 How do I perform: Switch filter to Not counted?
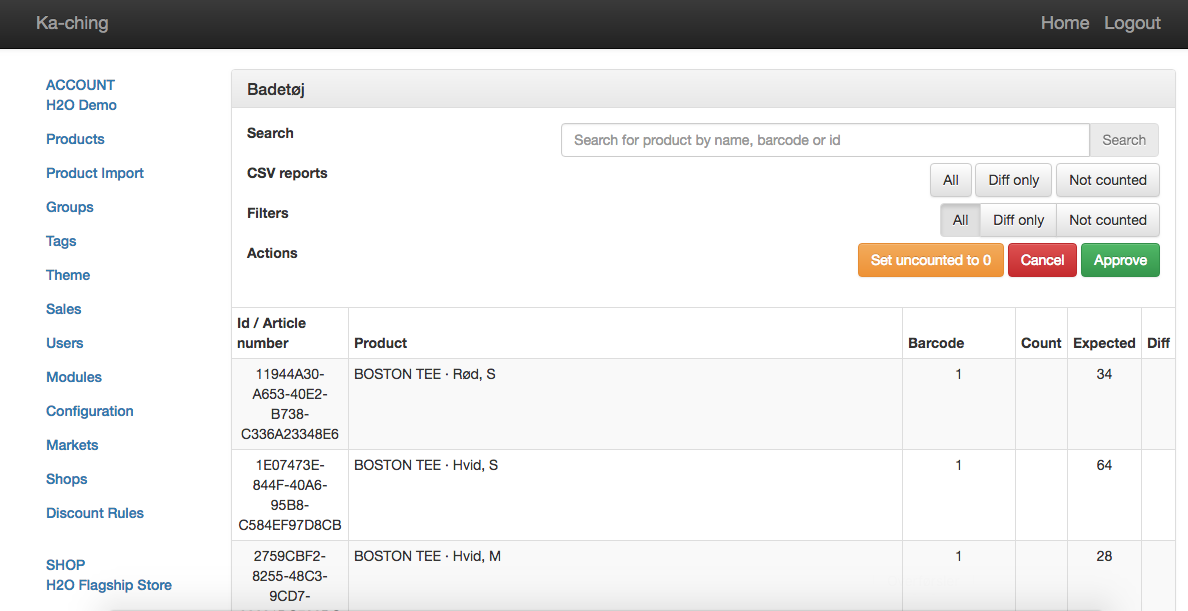click(1107, 220)
